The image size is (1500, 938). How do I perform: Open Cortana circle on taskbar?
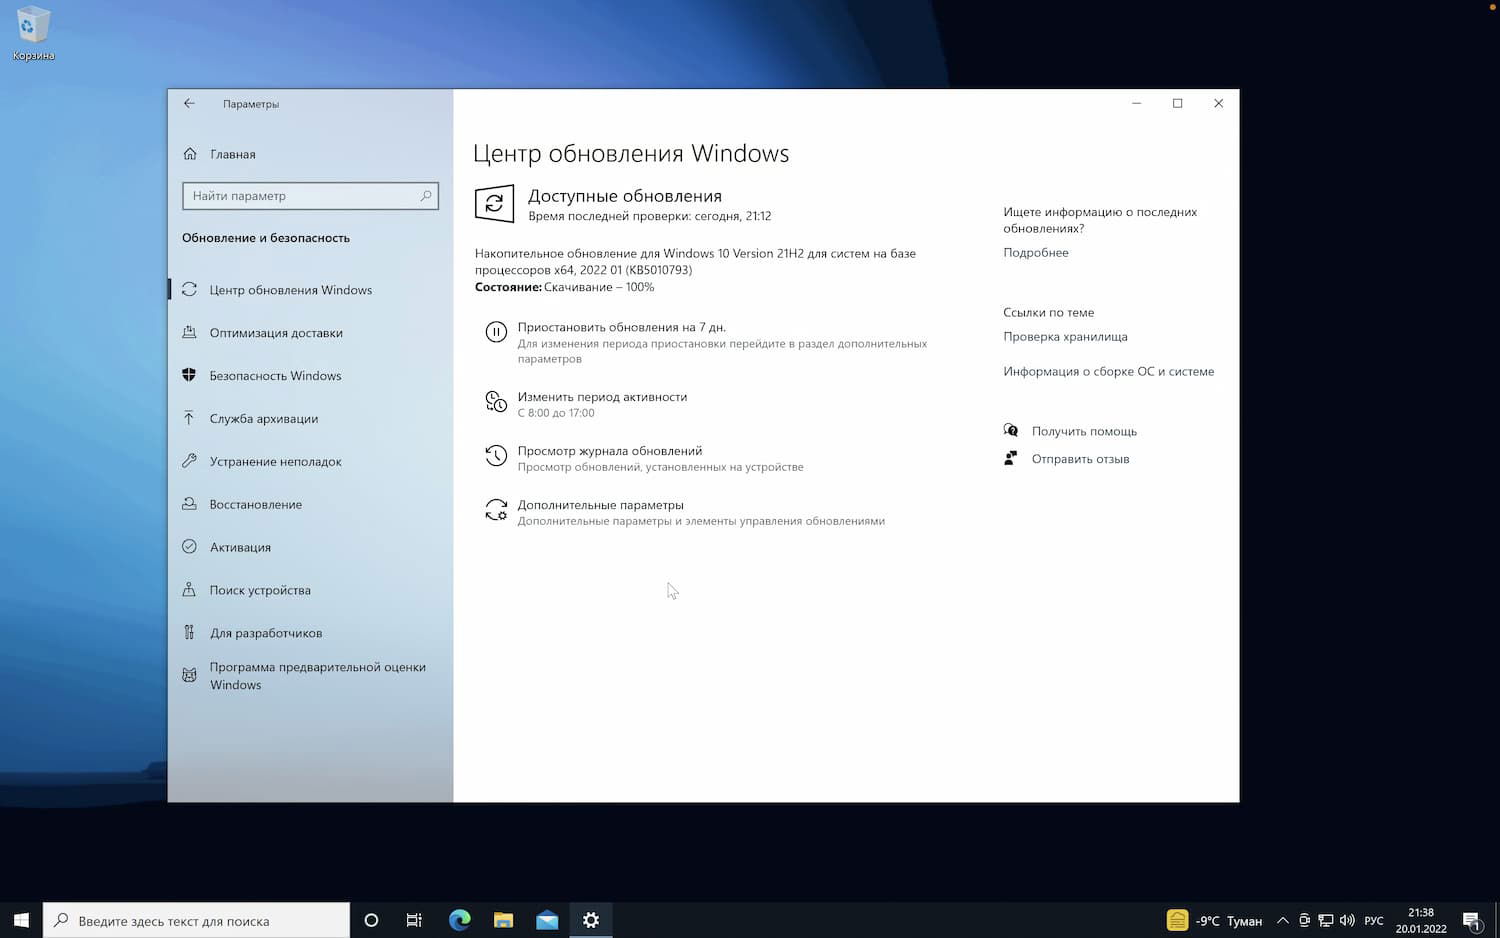[x=371, y=920]
